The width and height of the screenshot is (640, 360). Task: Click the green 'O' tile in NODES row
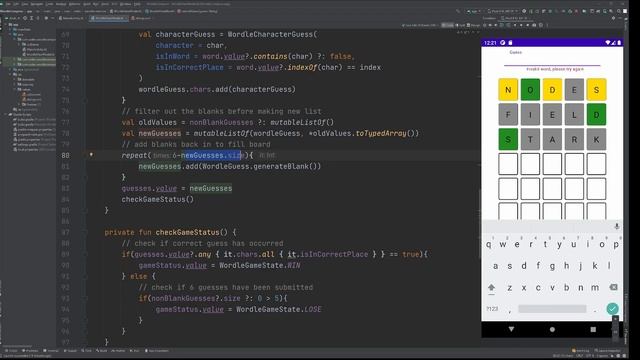coord(530,89)
